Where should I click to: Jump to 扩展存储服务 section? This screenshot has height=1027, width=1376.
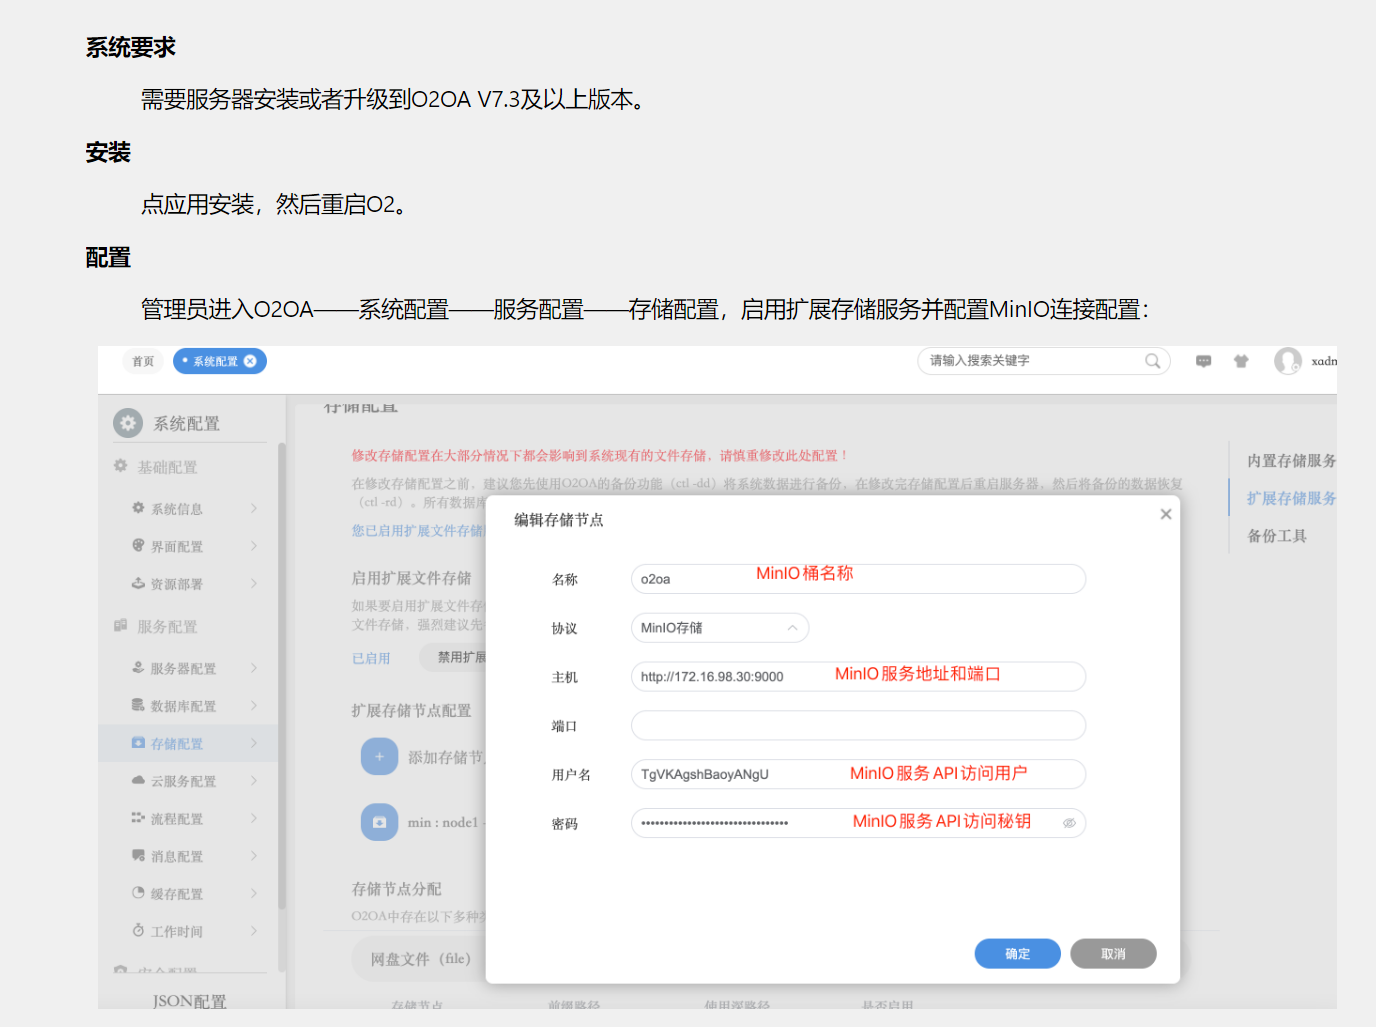pos(1291,498)
